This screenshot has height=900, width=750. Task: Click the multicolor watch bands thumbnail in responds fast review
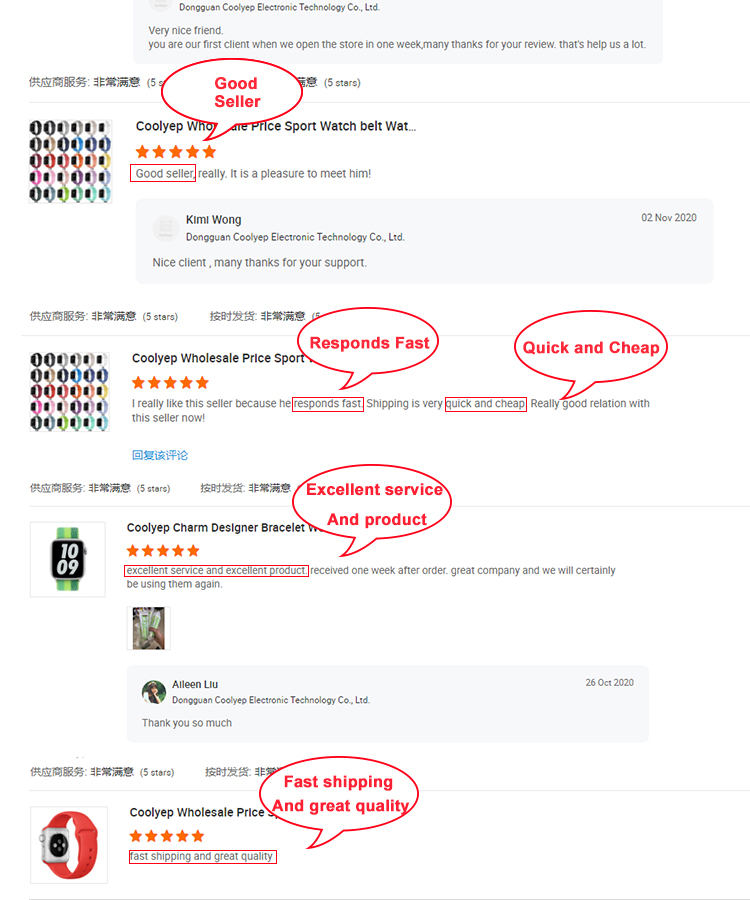pos(69,392)
